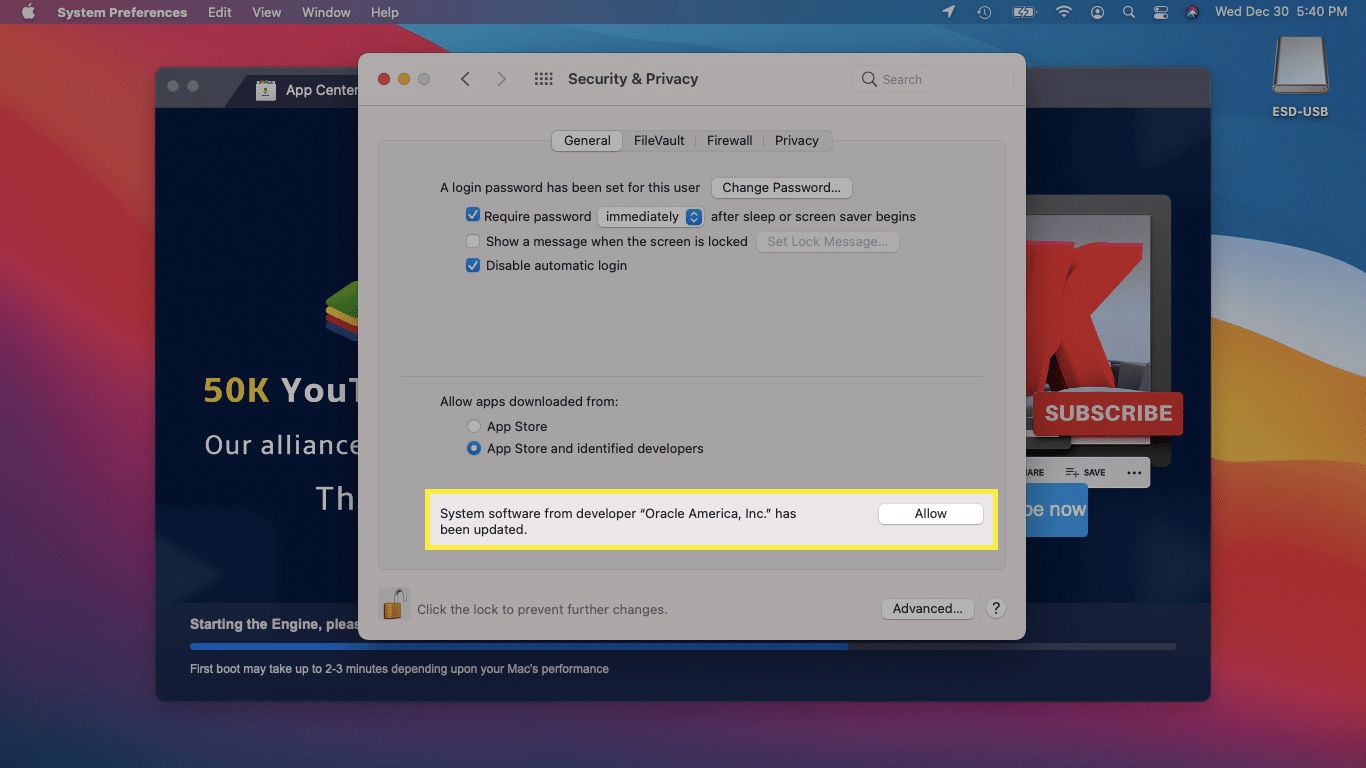Click "Allow apps downloaded from:" label
This screenshot has height=768, width=1366.
529,401
